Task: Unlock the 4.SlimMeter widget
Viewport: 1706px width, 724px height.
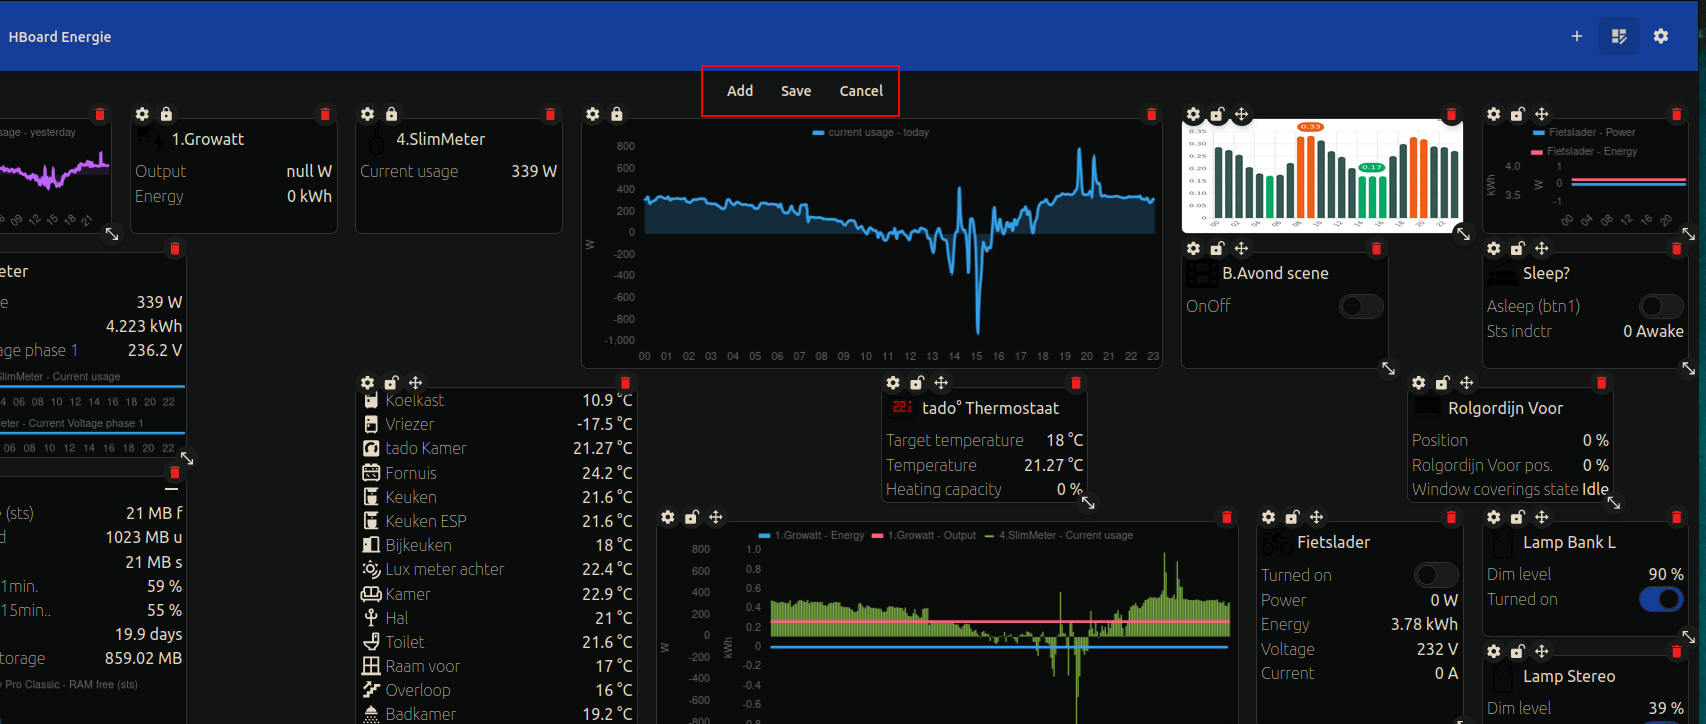Action: [x=391, y=114]
